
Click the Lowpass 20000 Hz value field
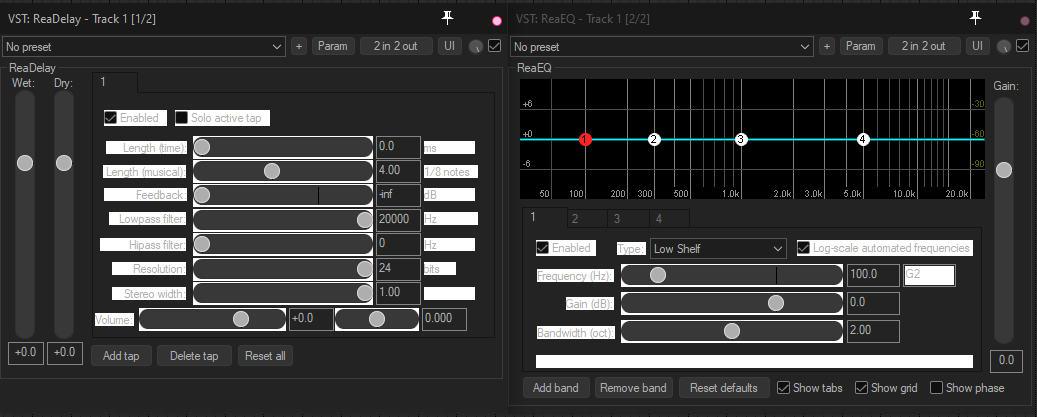click(x=398, y=219)
